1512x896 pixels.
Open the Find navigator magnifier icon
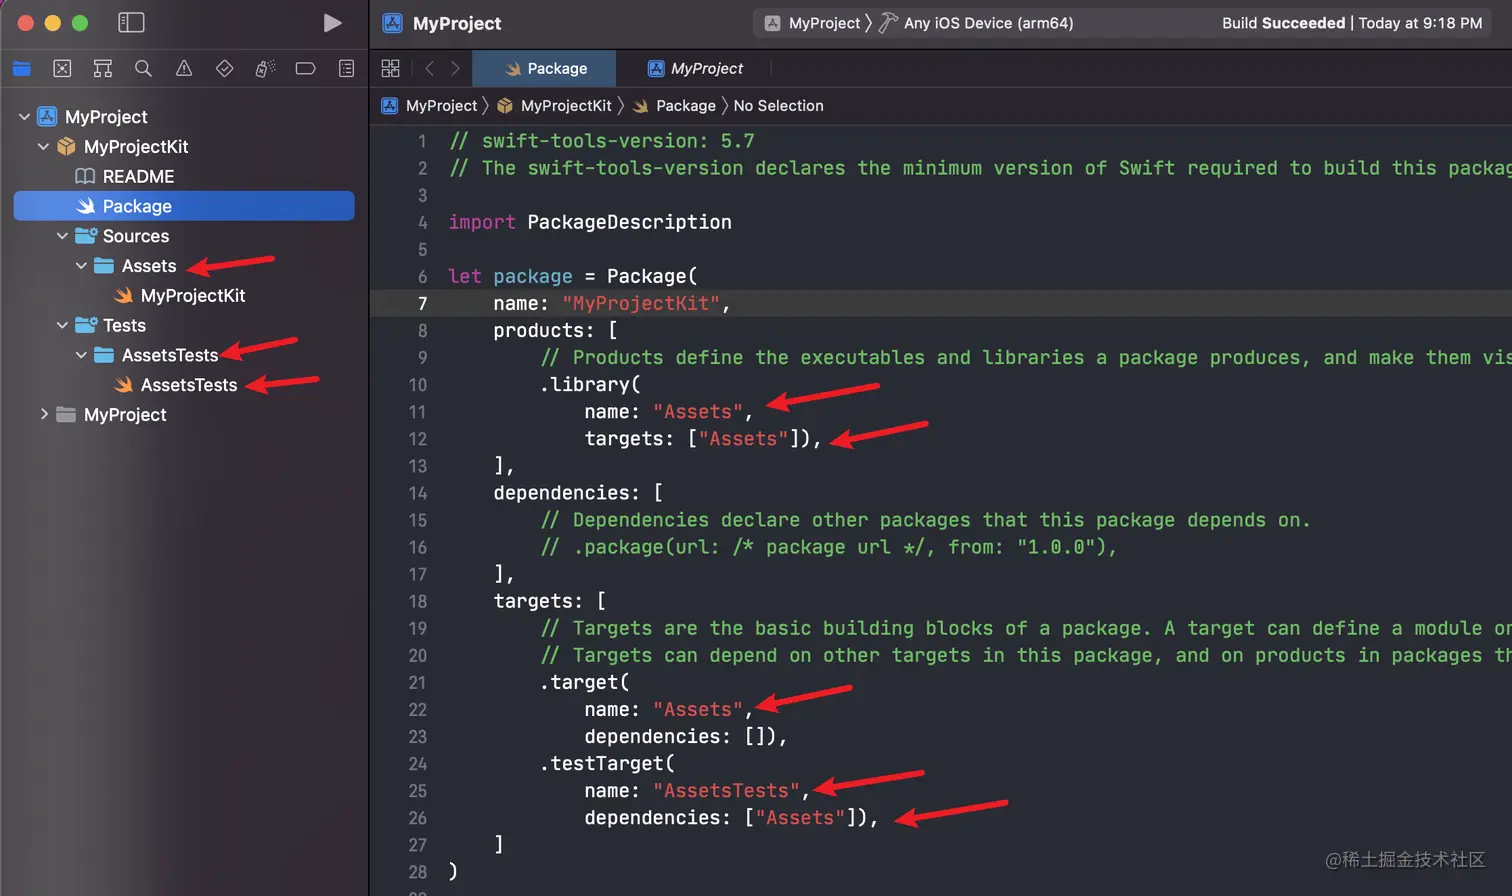[143, 68]
